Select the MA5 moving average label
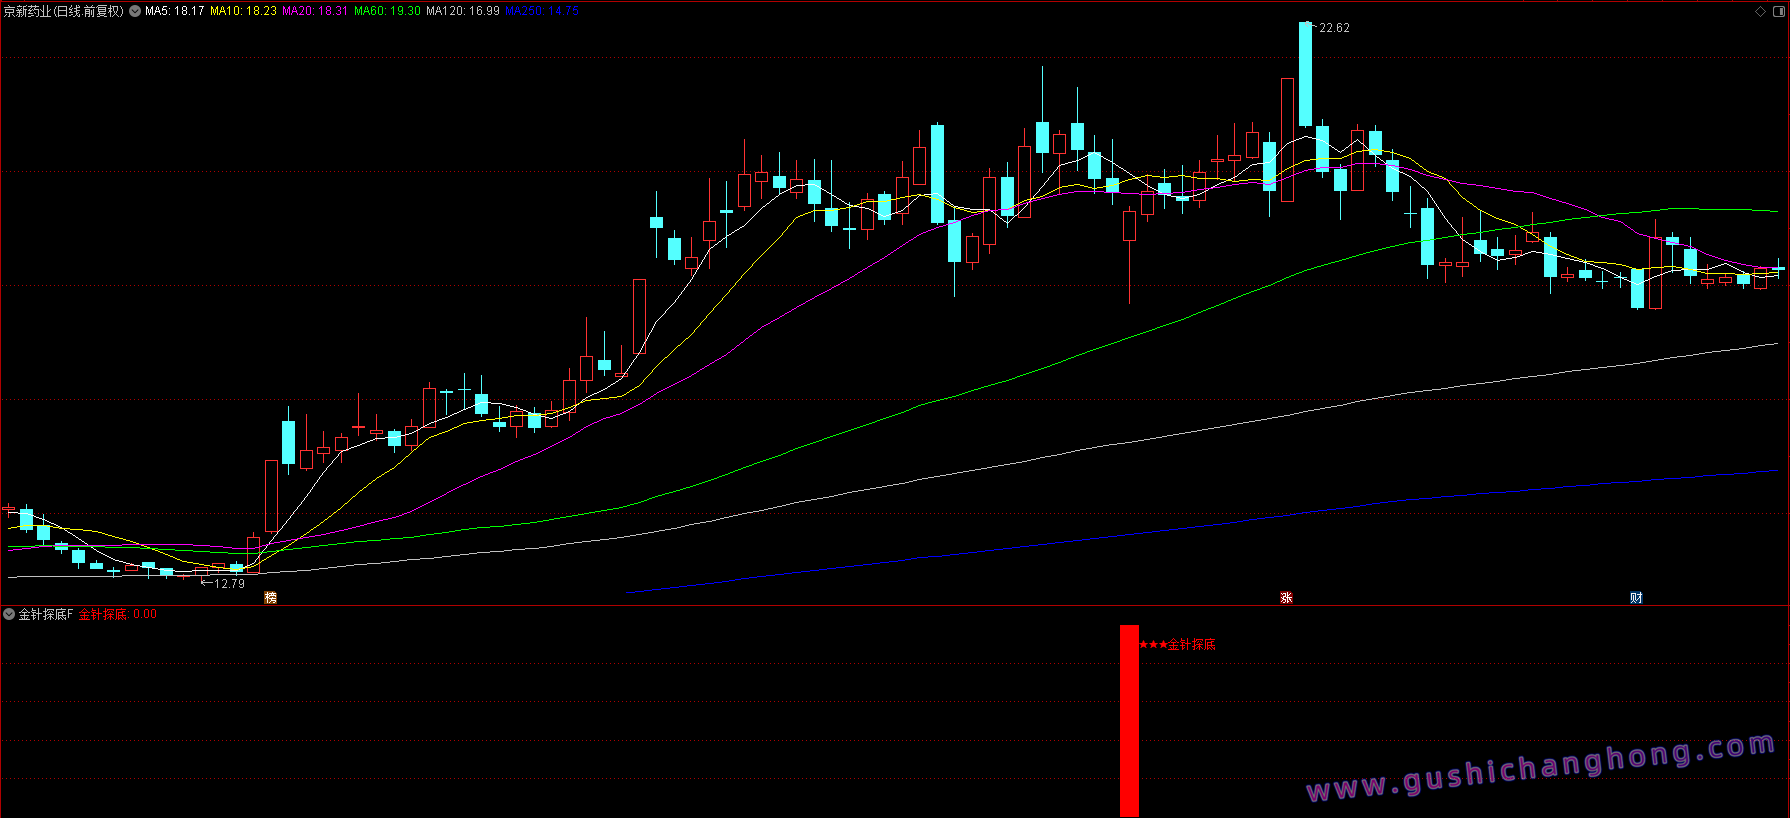Viewport: 1790px width, 818px height. pos(174,11)
